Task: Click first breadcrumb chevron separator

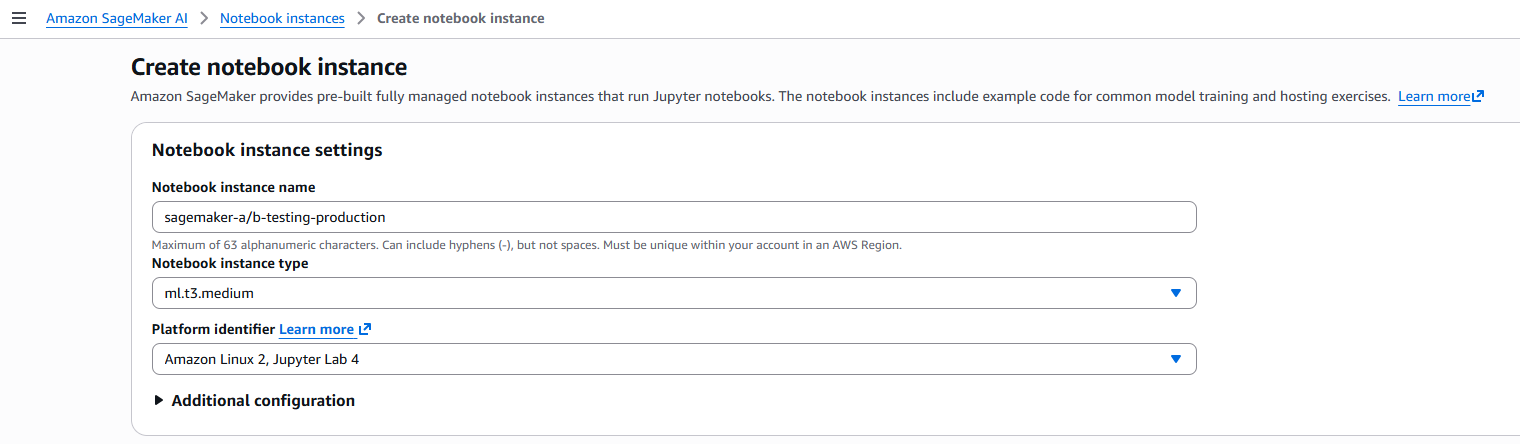Action: tap(204, 19)
